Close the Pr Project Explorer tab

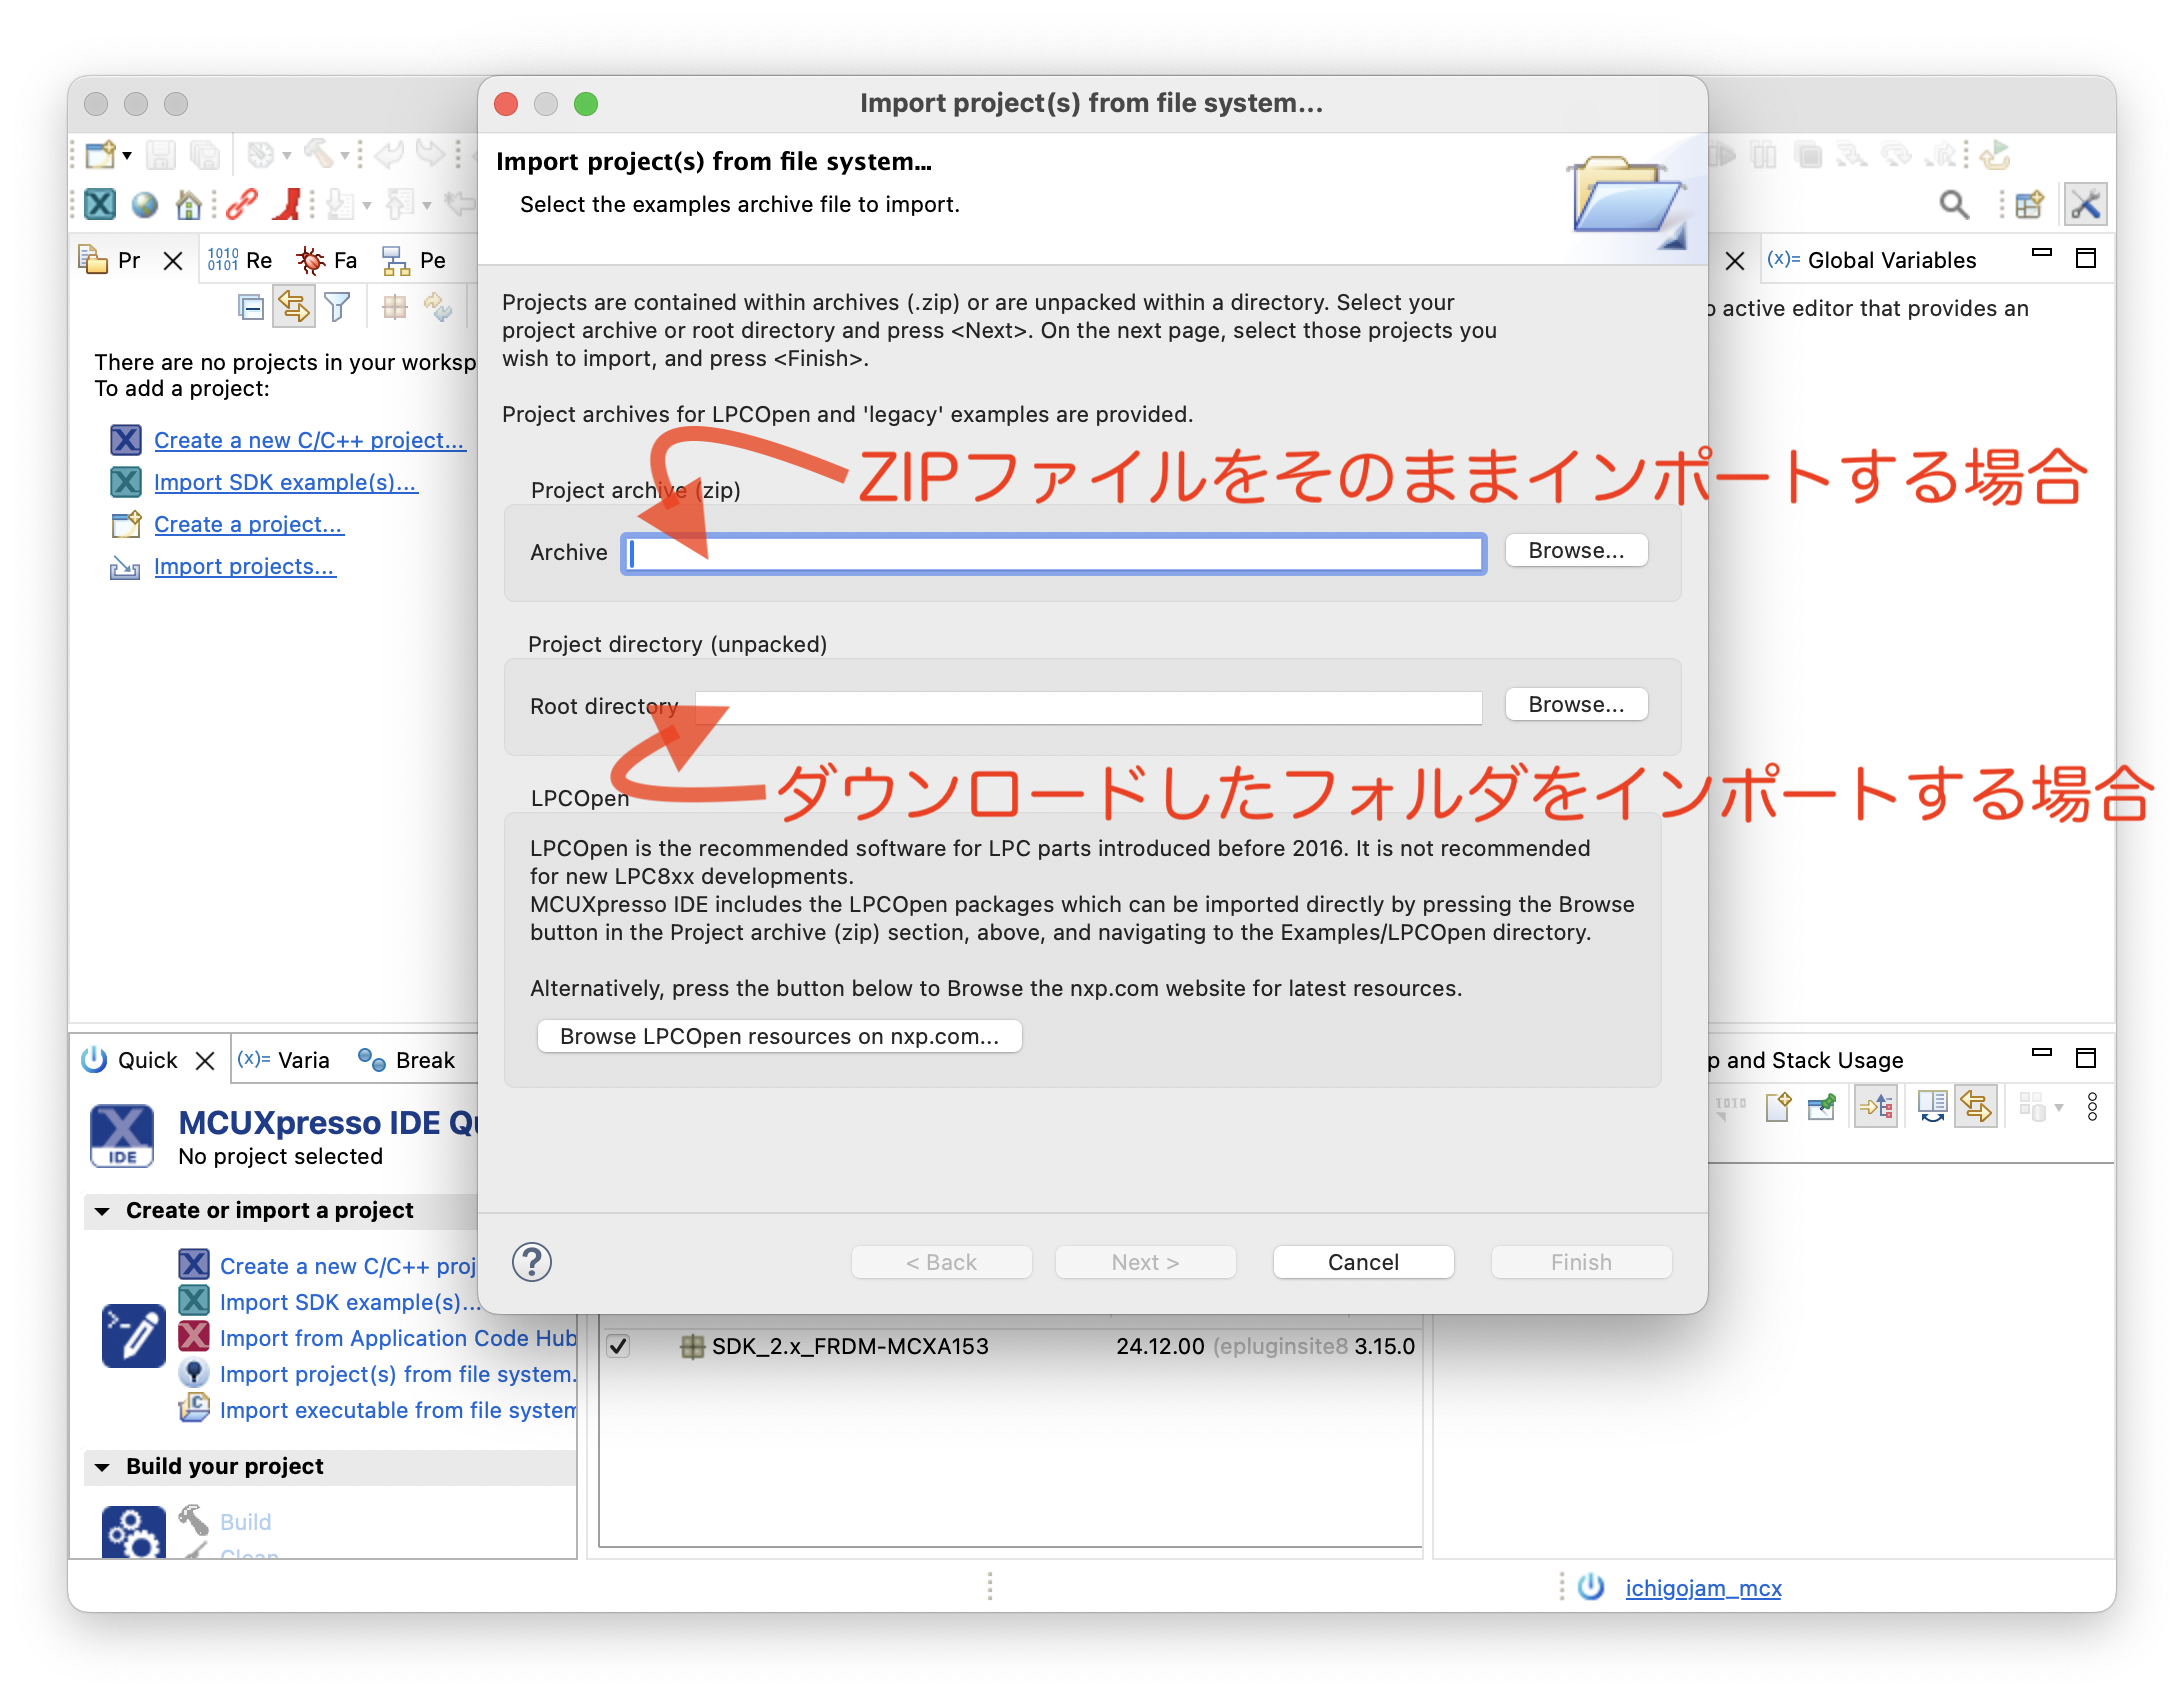[x=173, y=261]
